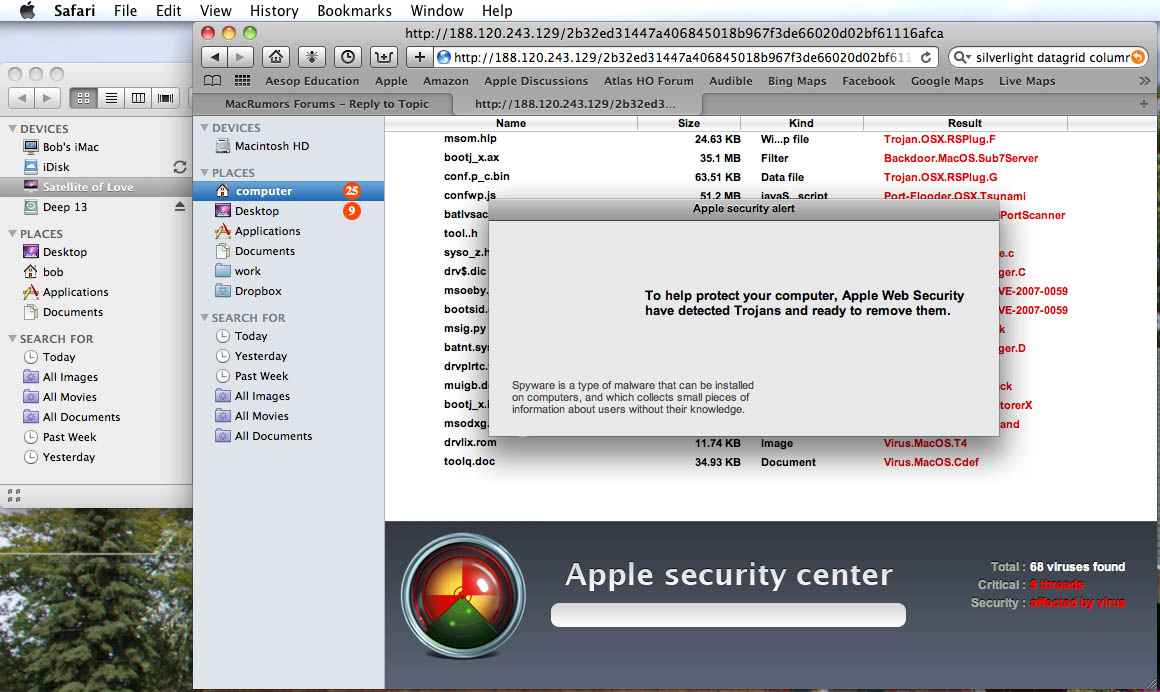Screen dimensions: 1160x692
Task: Go back in Finder window
Action: coord(21,98)
